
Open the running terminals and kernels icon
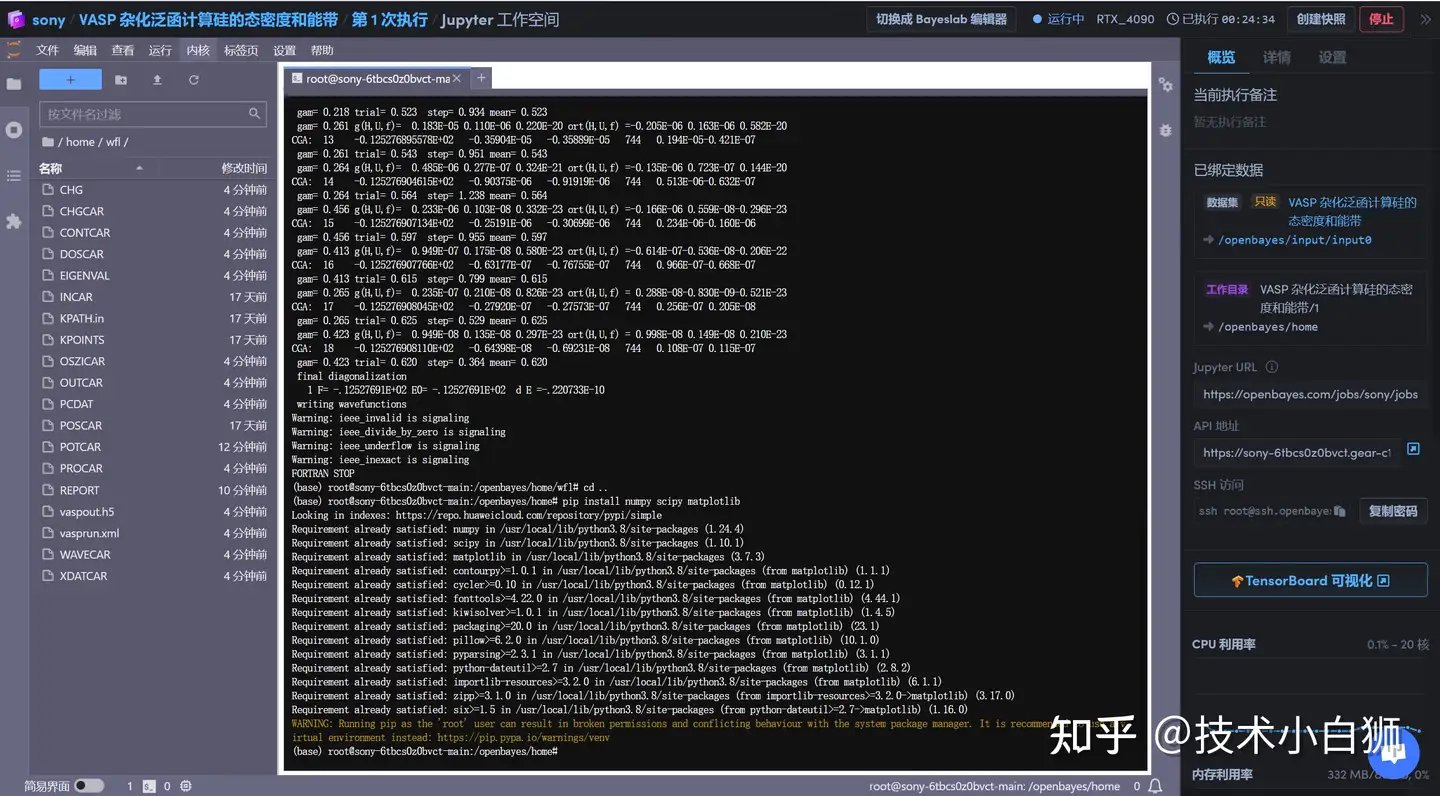pos(14,130)
